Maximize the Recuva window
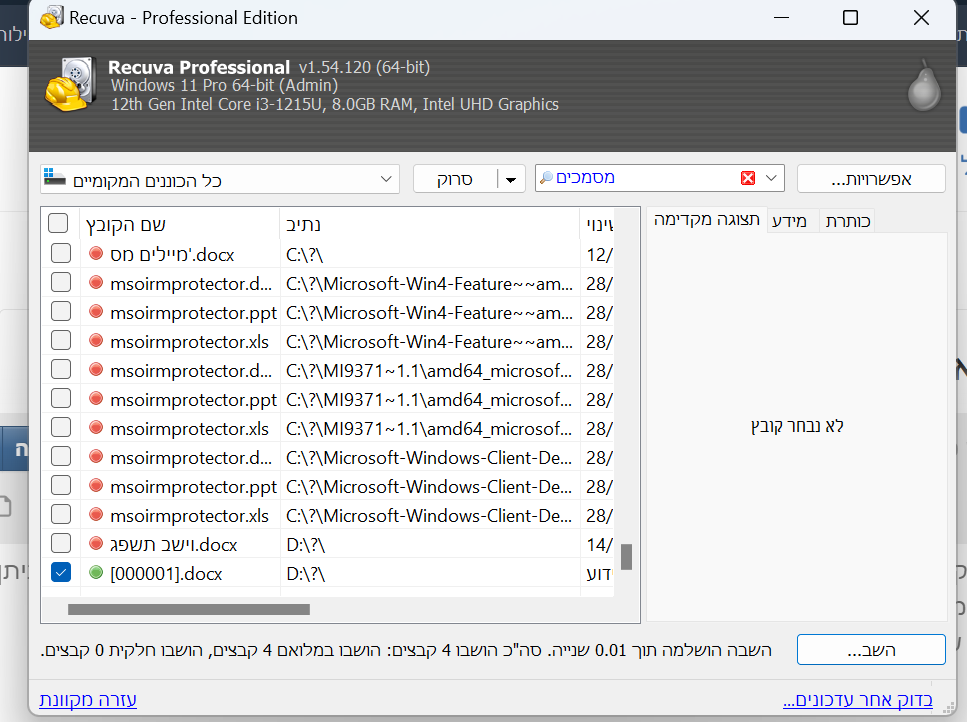 (x=850, y=18)
